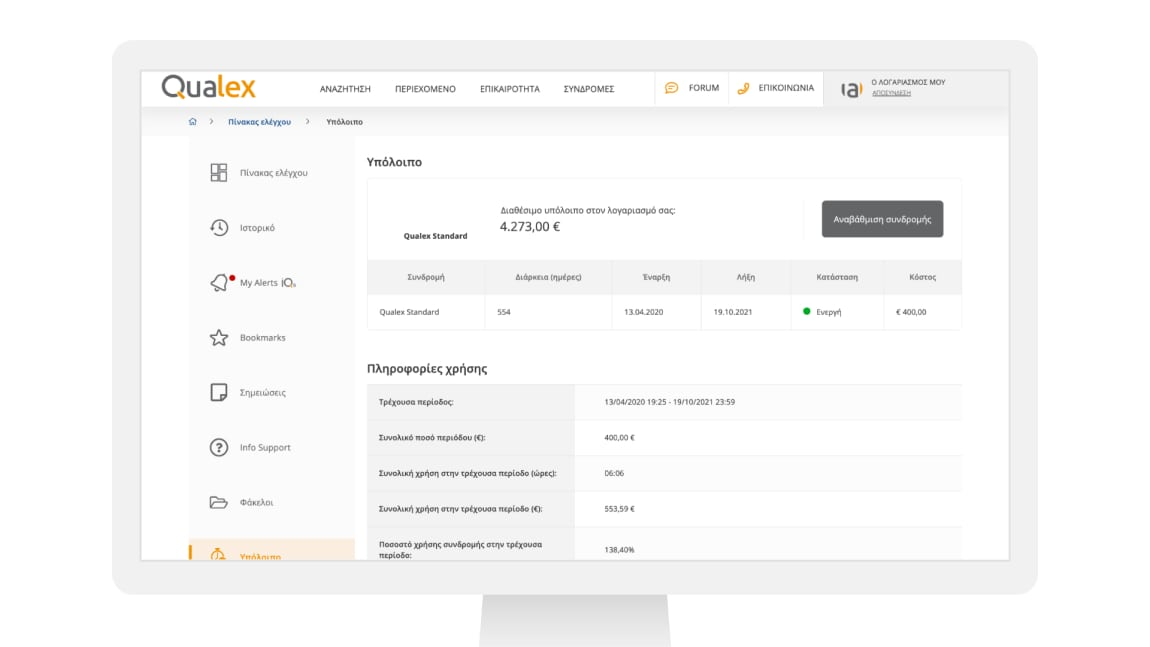The width and height of the screenshot is (1150, 647).
Task: Click the history clock icon
Action: (x=219, y=227)
